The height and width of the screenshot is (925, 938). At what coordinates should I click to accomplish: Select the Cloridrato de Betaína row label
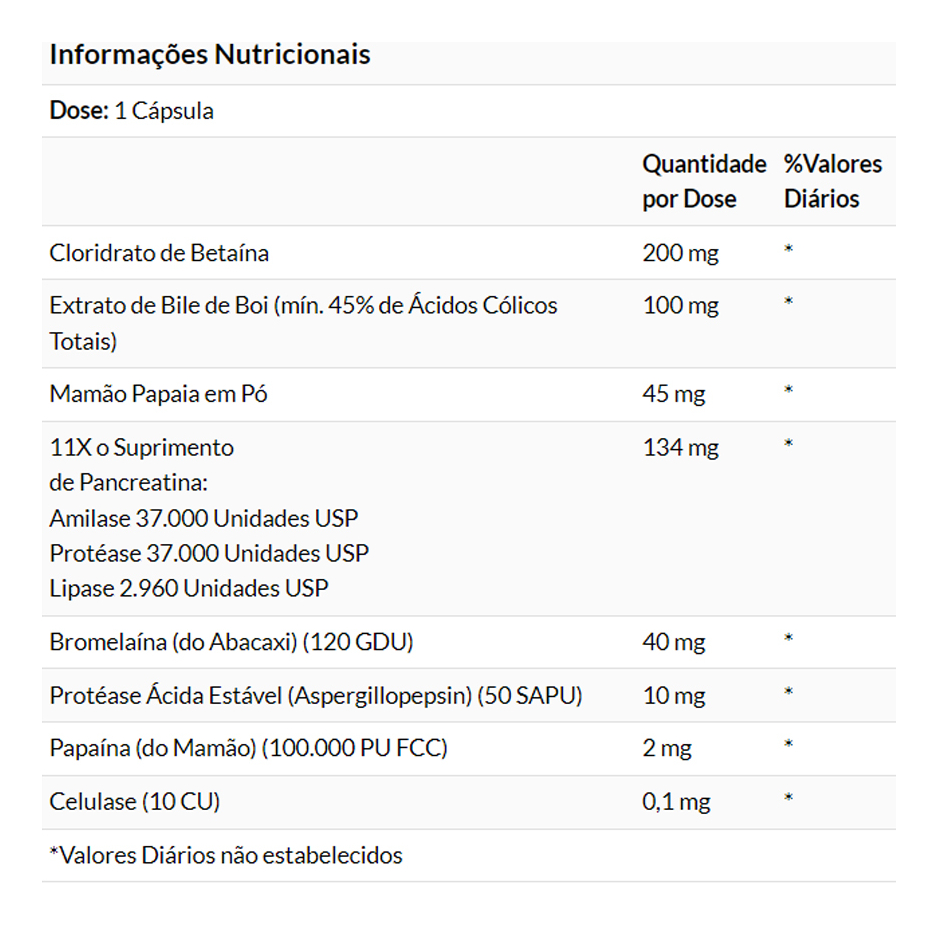coord(159,253)
